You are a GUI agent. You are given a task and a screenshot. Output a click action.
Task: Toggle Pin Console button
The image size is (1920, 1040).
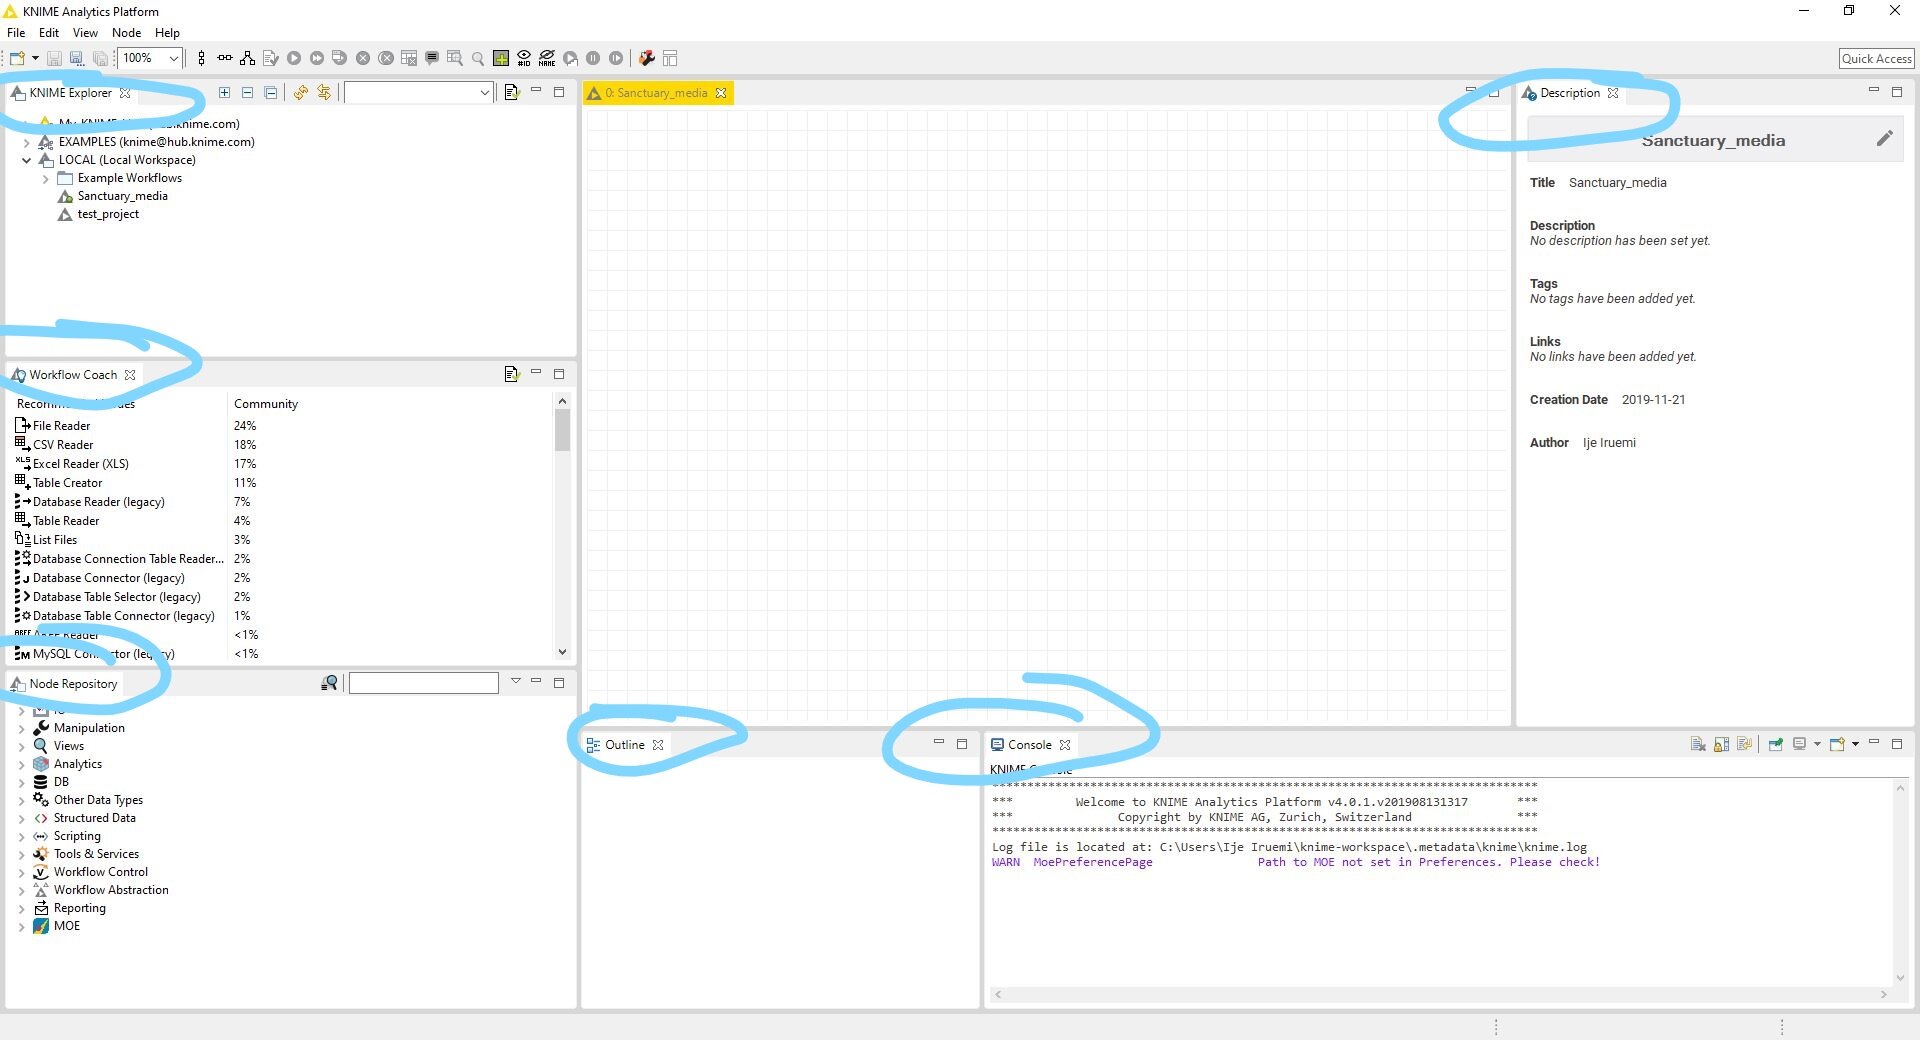(1776, 744)
